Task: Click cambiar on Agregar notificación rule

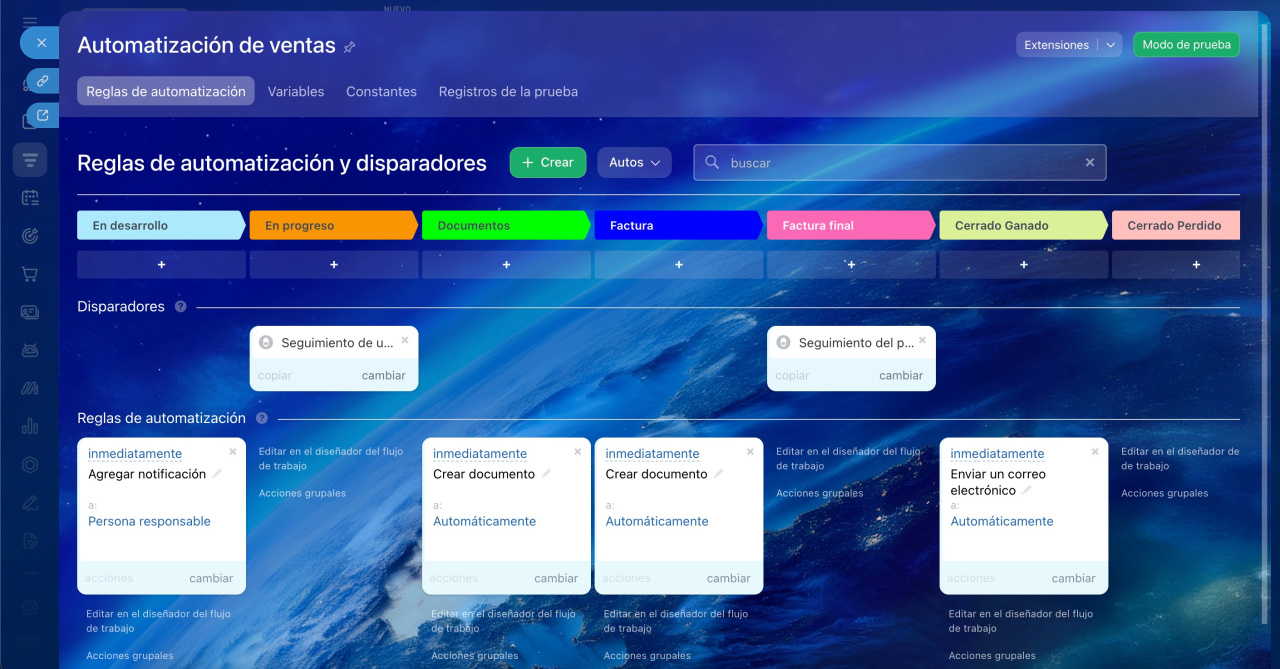Action: click(211, 578)
